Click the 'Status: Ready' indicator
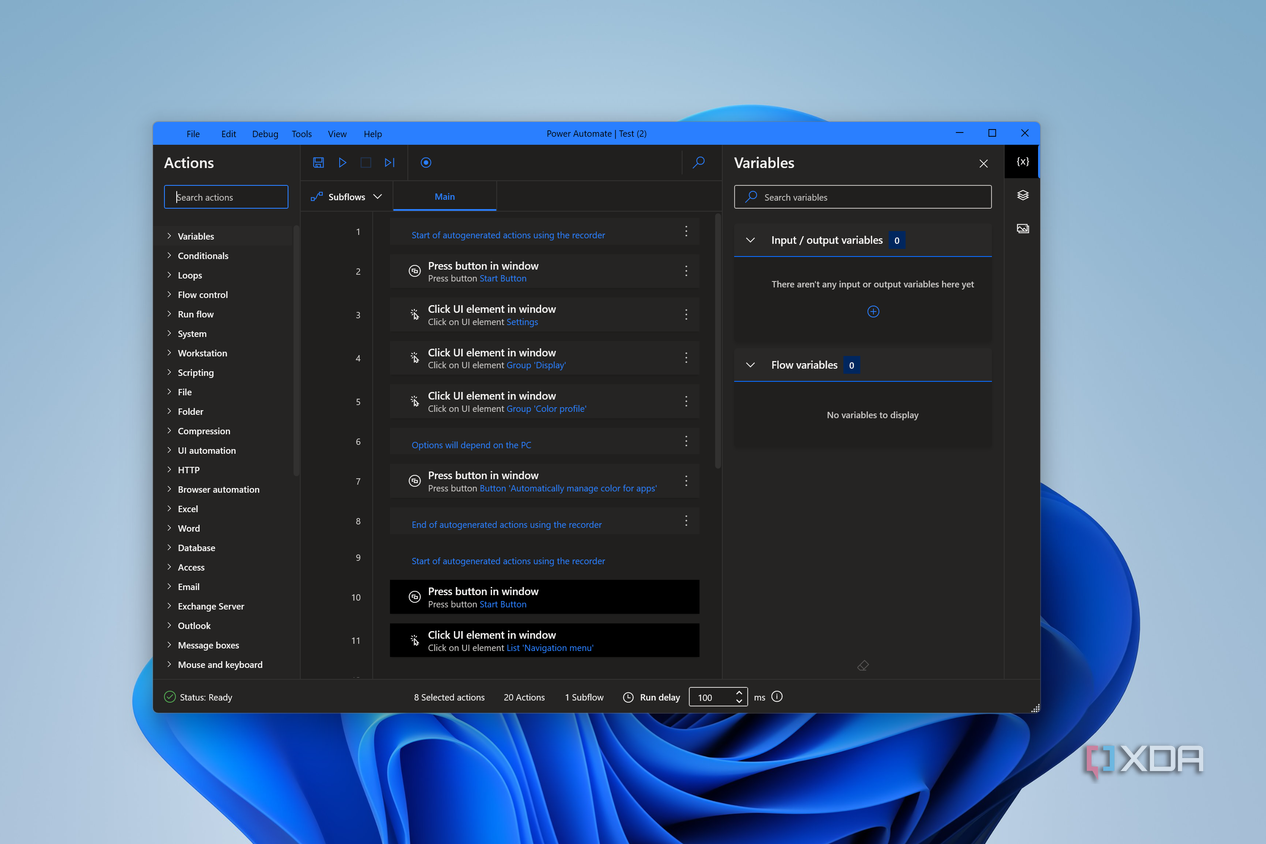The width and height of the screenshot is (1266, 844). [x=198, y=697]
